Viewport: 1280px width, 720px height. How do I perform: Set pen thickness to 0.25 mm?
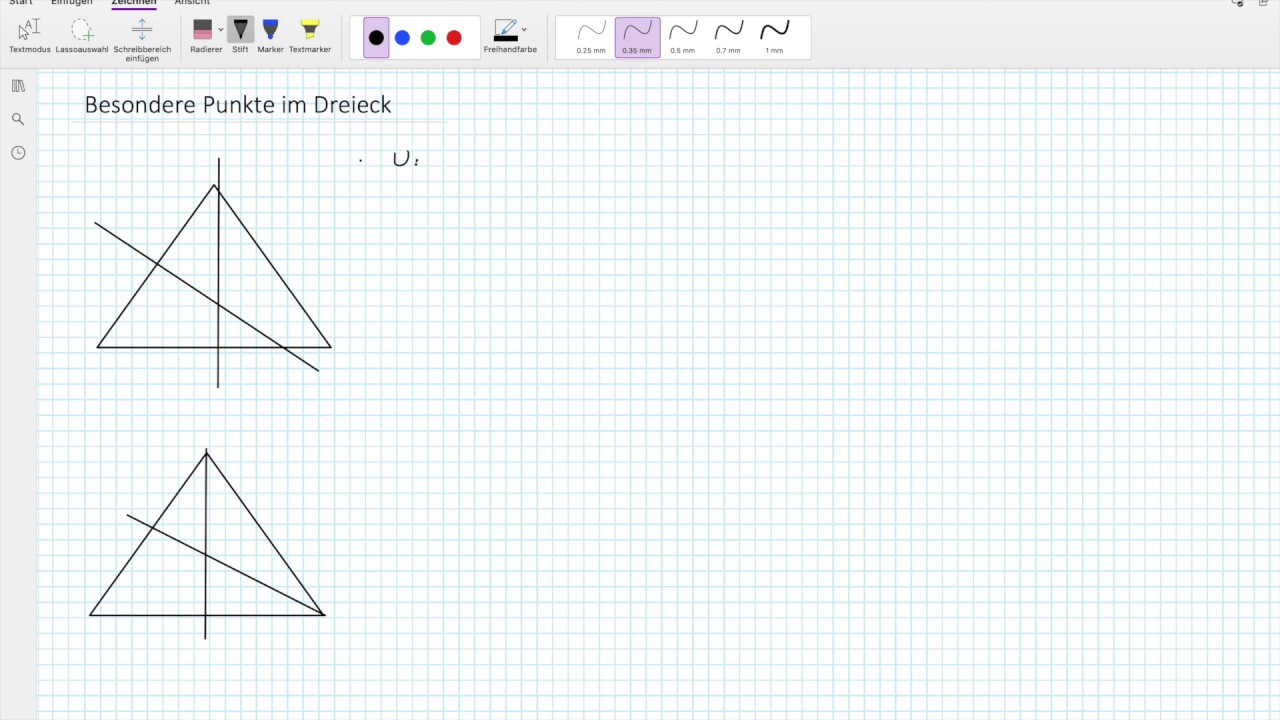pos(591,38)
